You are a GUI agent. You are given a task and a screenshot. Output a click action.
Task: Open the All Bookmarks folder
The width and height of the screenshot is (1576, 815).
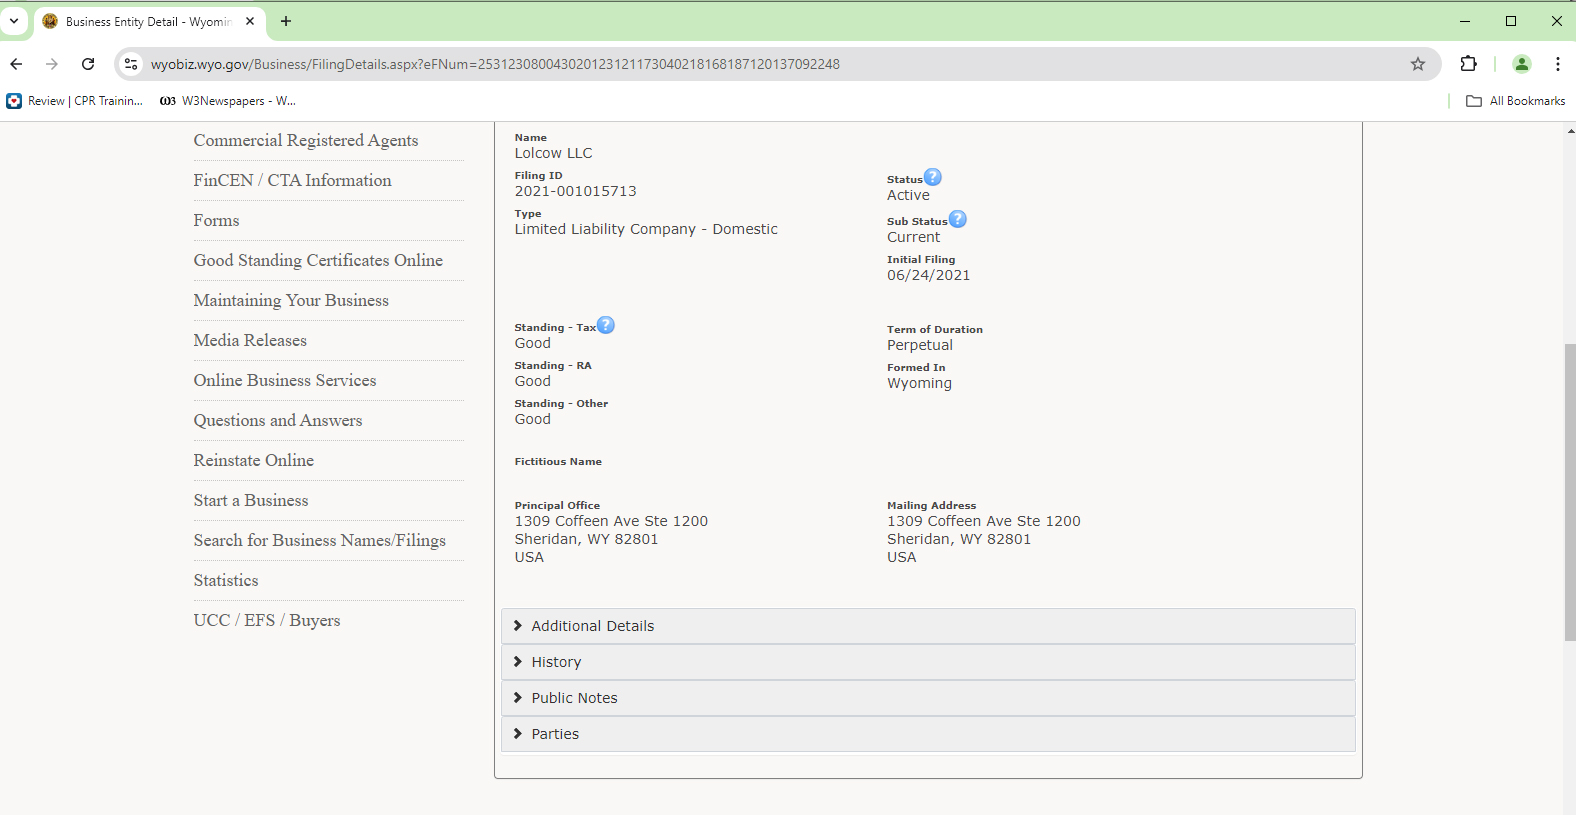1515,101
